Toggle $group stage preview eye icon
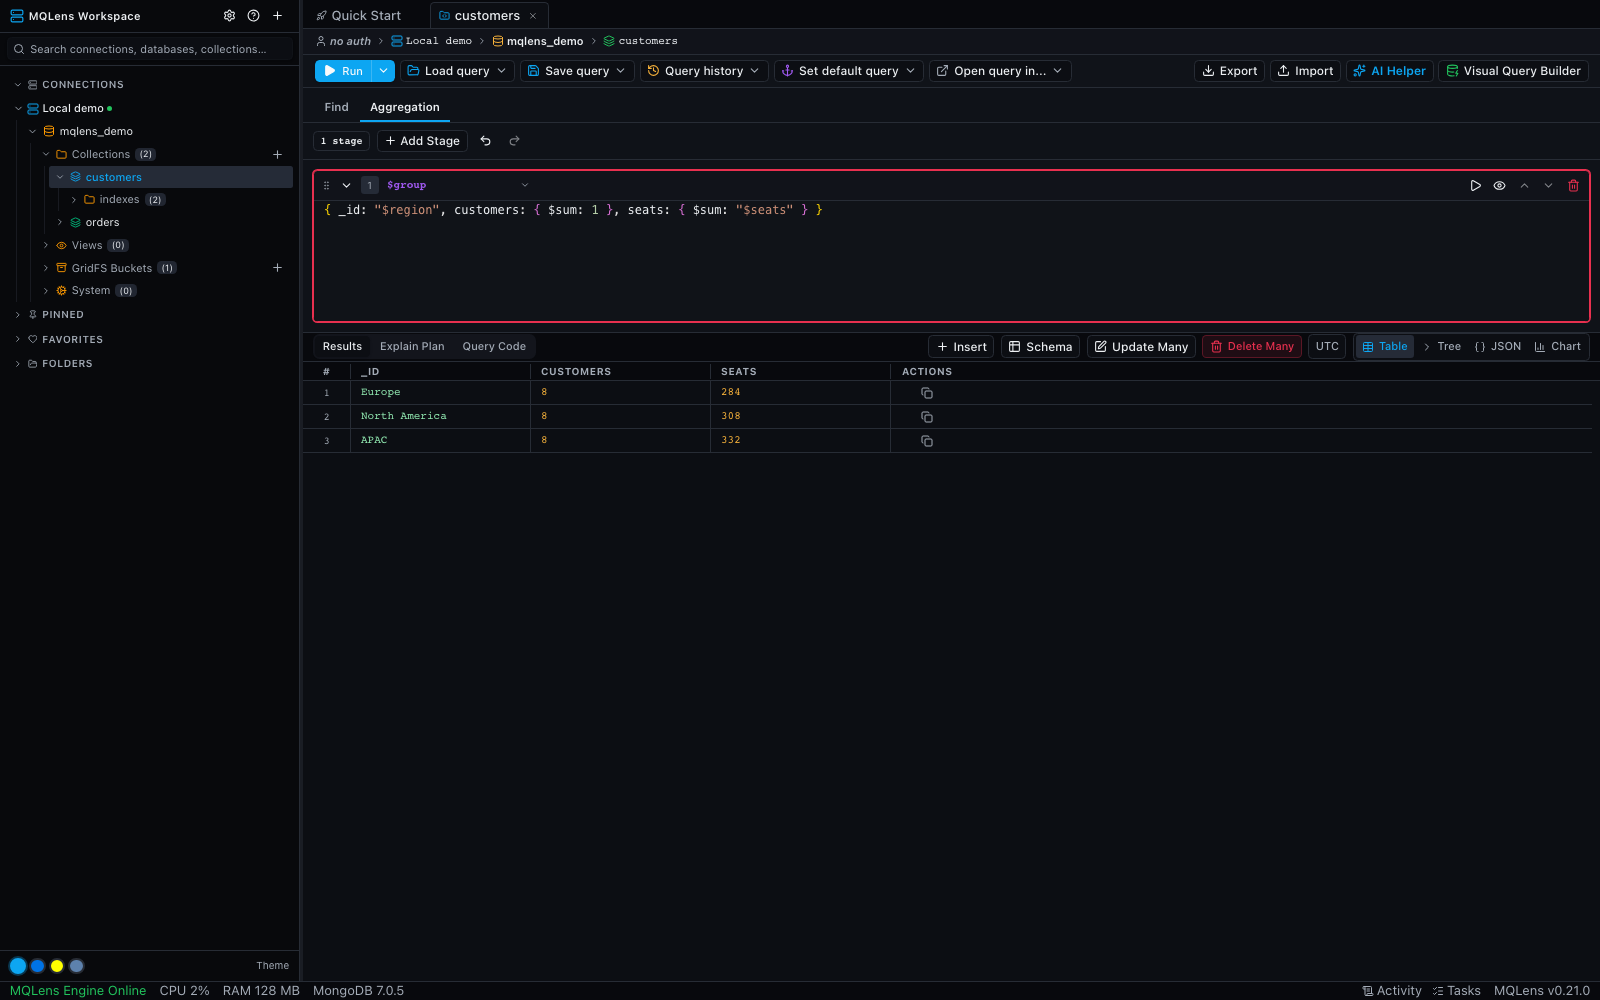 pyautogui.click(x=1499, y=185)
